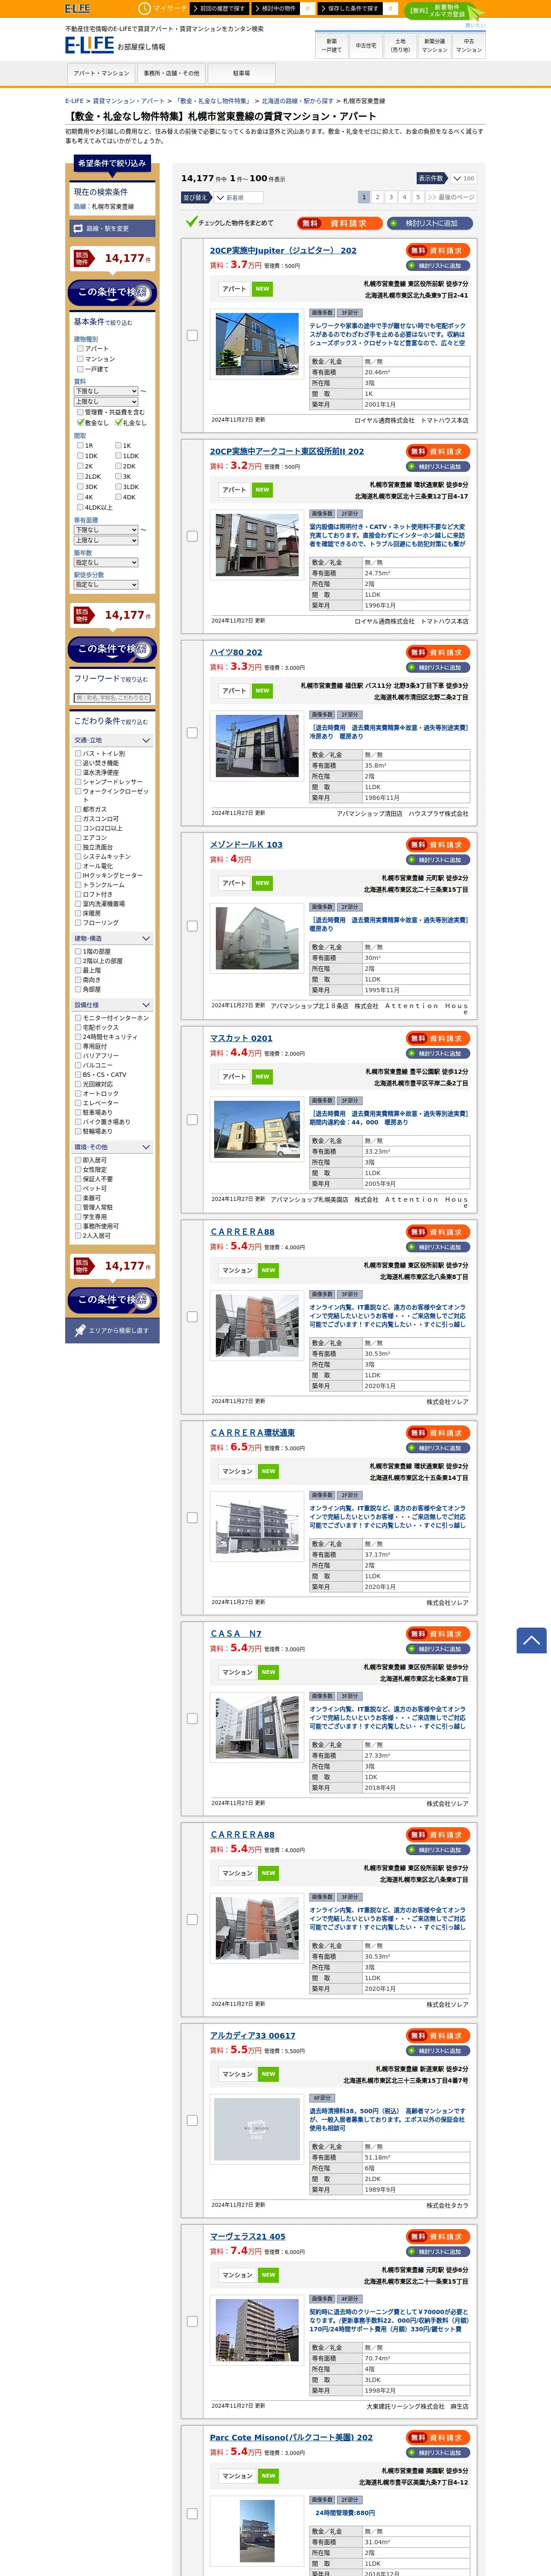Collapse the 設備仕様 filter section
Image resolution: width=551 pixels, height=2576 pixels.
tap(112, 1005)
